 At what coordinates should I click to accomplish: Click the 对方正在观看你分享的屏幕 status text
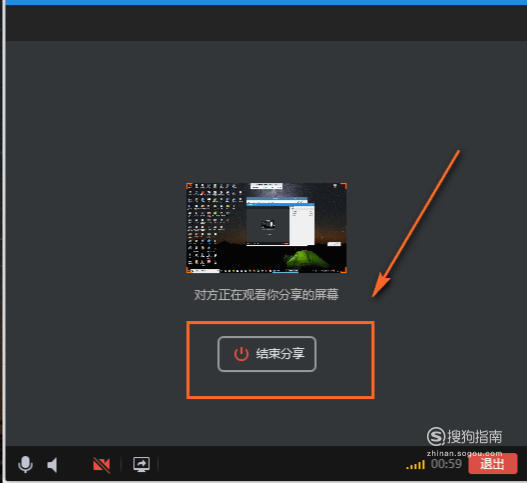pos(266,295)
